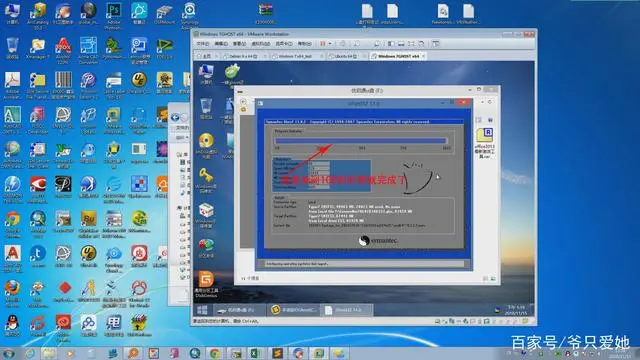Open Chrome from host taskbar
This screenshot has height=360, width=640.
point(215,353)
